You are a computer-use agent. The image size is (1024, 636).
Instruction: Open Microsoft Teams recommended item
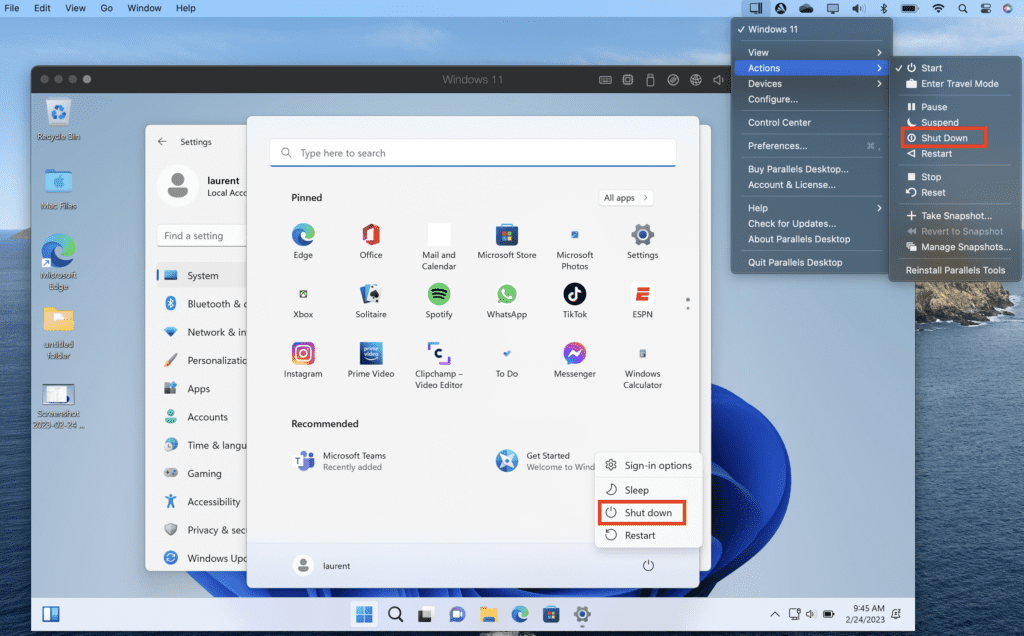point(340,461)
